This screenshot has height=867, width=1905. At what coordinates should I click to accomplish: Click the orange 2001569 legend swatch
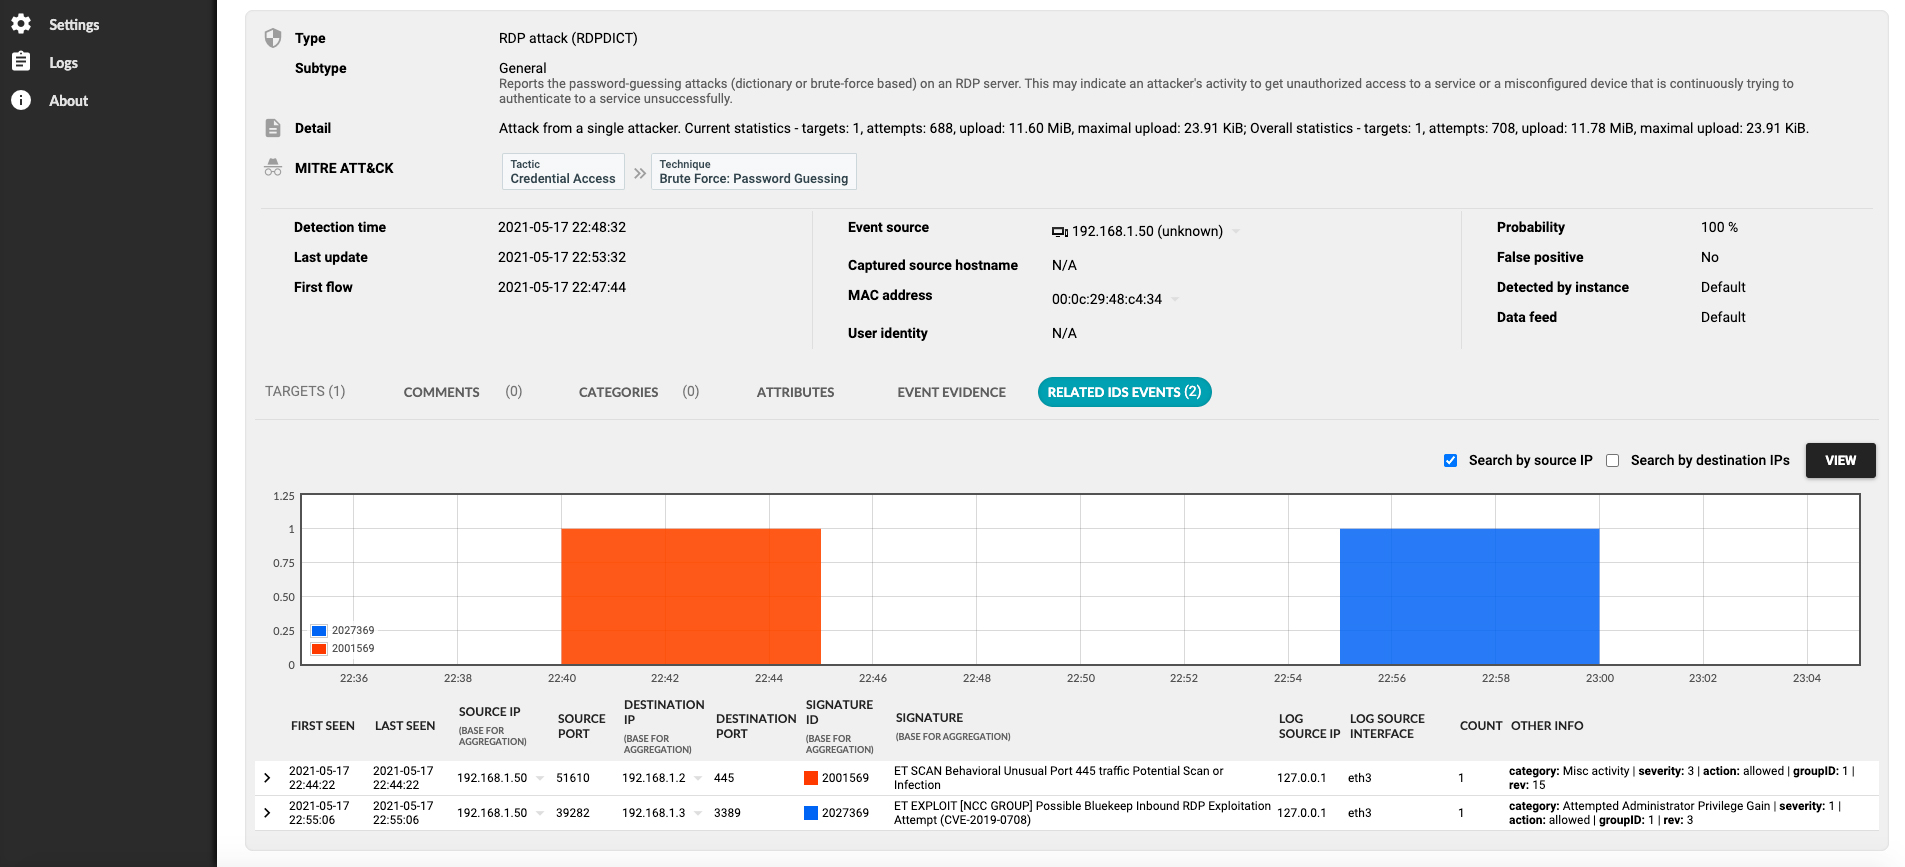pyautogui.click(x=319, y=649)
